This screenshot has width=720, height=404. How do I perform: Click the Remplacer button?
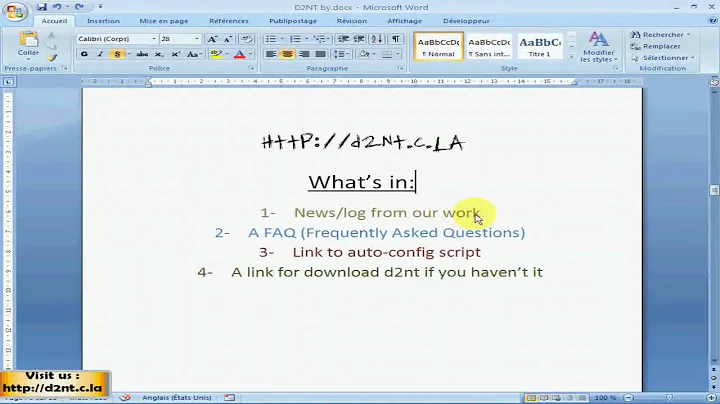[x=656, y=46]
